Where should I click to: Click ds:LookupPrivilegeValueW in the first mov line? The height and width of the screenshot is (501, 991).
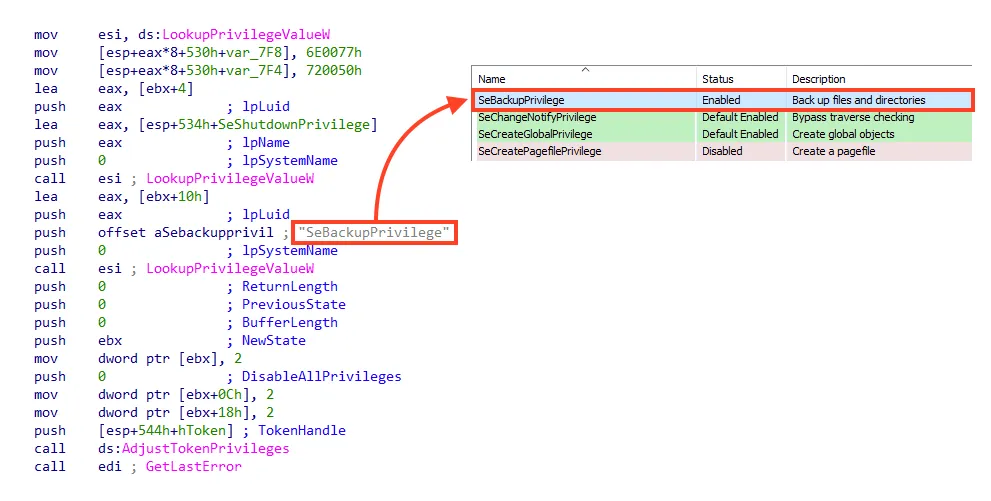click(234, 34)
